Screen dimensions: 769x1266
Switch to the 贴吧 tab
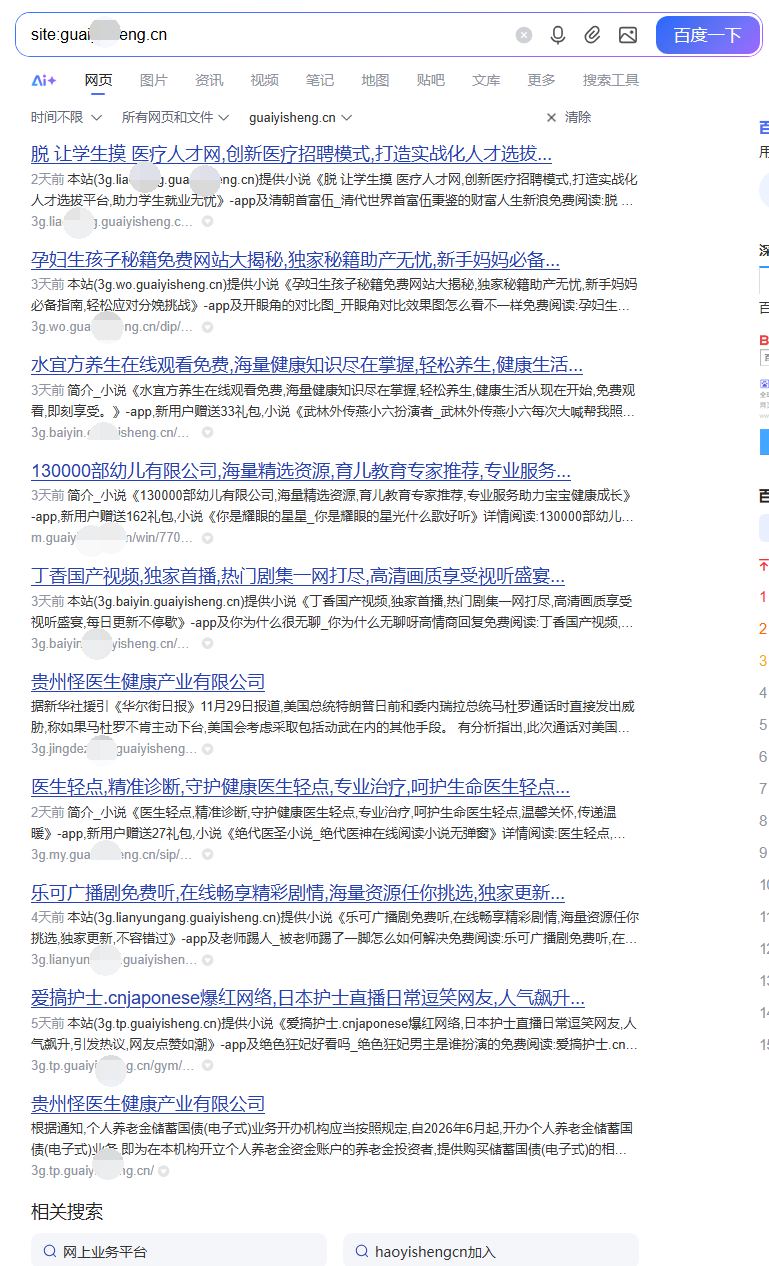pos(430,80)
